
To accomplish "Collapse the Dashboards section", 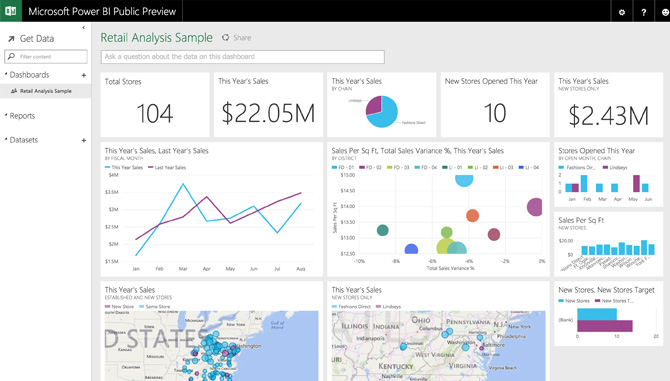I will click(6, 74).
